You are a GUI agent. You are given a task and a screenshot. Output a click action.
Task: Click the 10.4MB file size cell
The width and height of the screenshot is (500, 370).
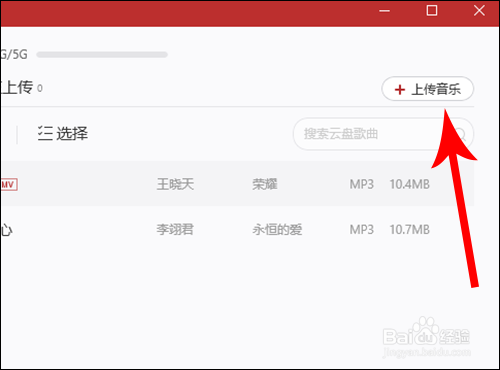coord(410,184)
